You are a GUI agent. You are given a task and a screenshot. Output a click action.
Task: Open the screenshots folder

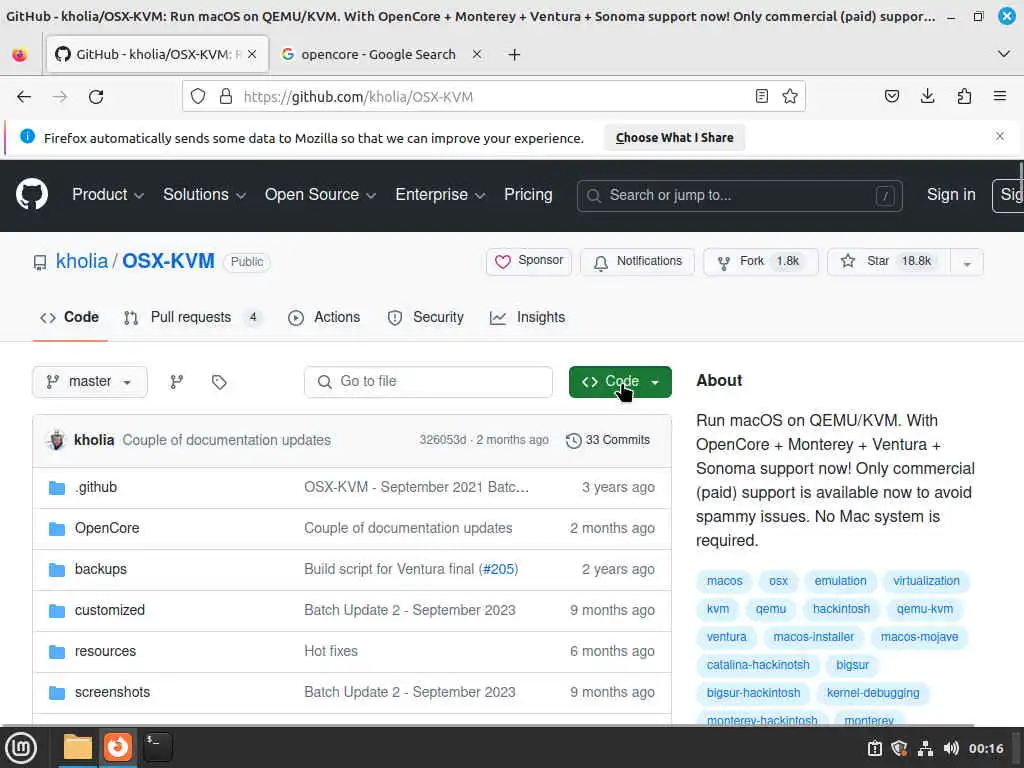pyautogui.click(x=112, y=692)
